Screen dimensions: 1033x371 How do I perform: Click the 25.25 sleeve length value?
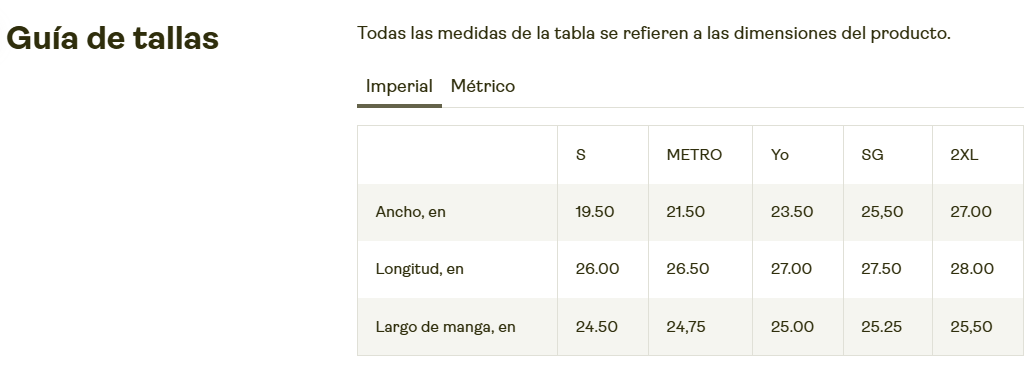coord(881,327)
